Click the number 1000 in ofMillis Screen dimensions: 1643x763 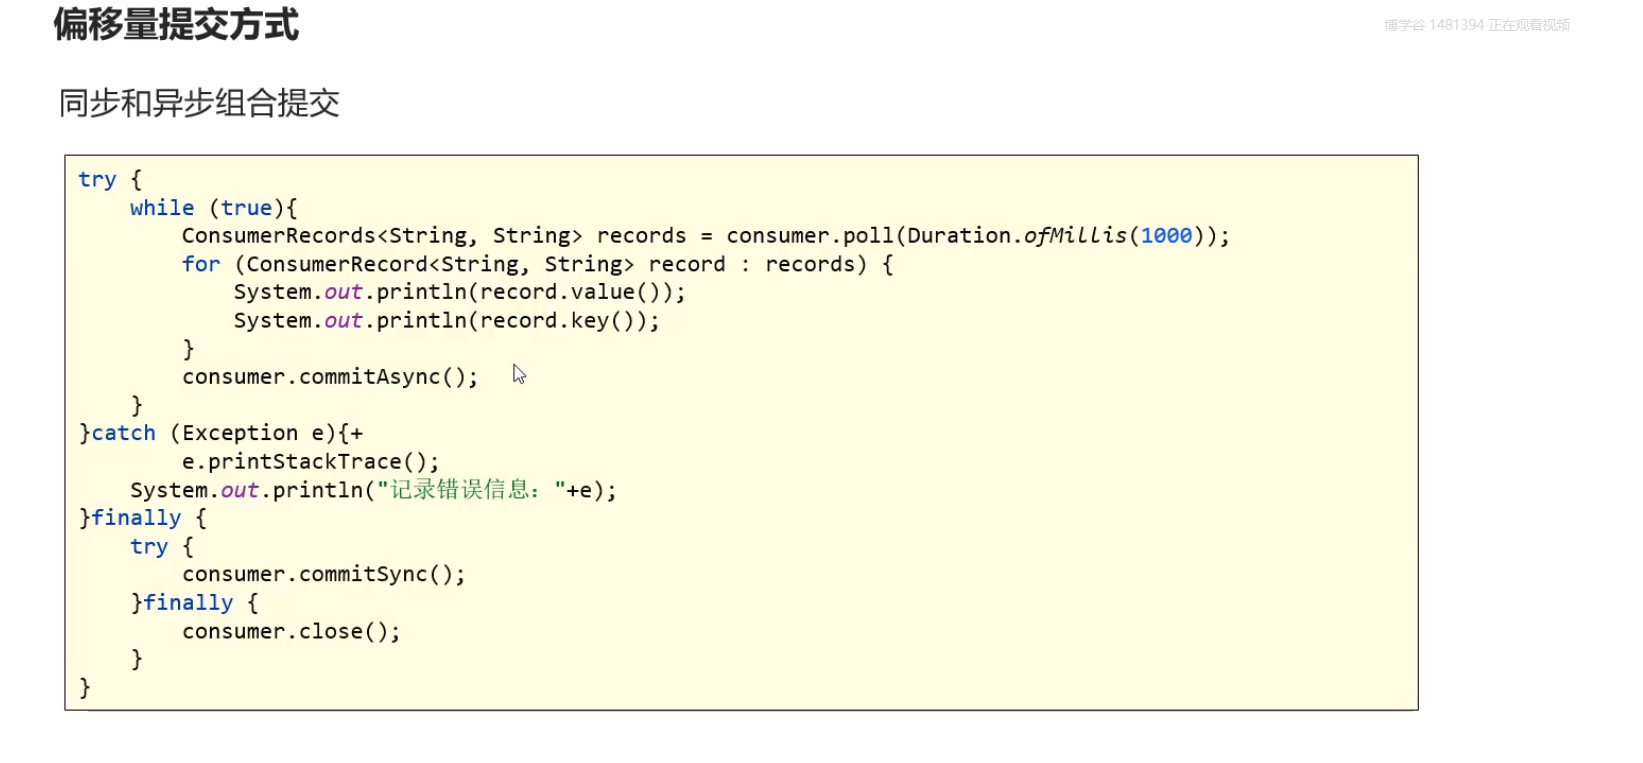(x=1166, y=236)
